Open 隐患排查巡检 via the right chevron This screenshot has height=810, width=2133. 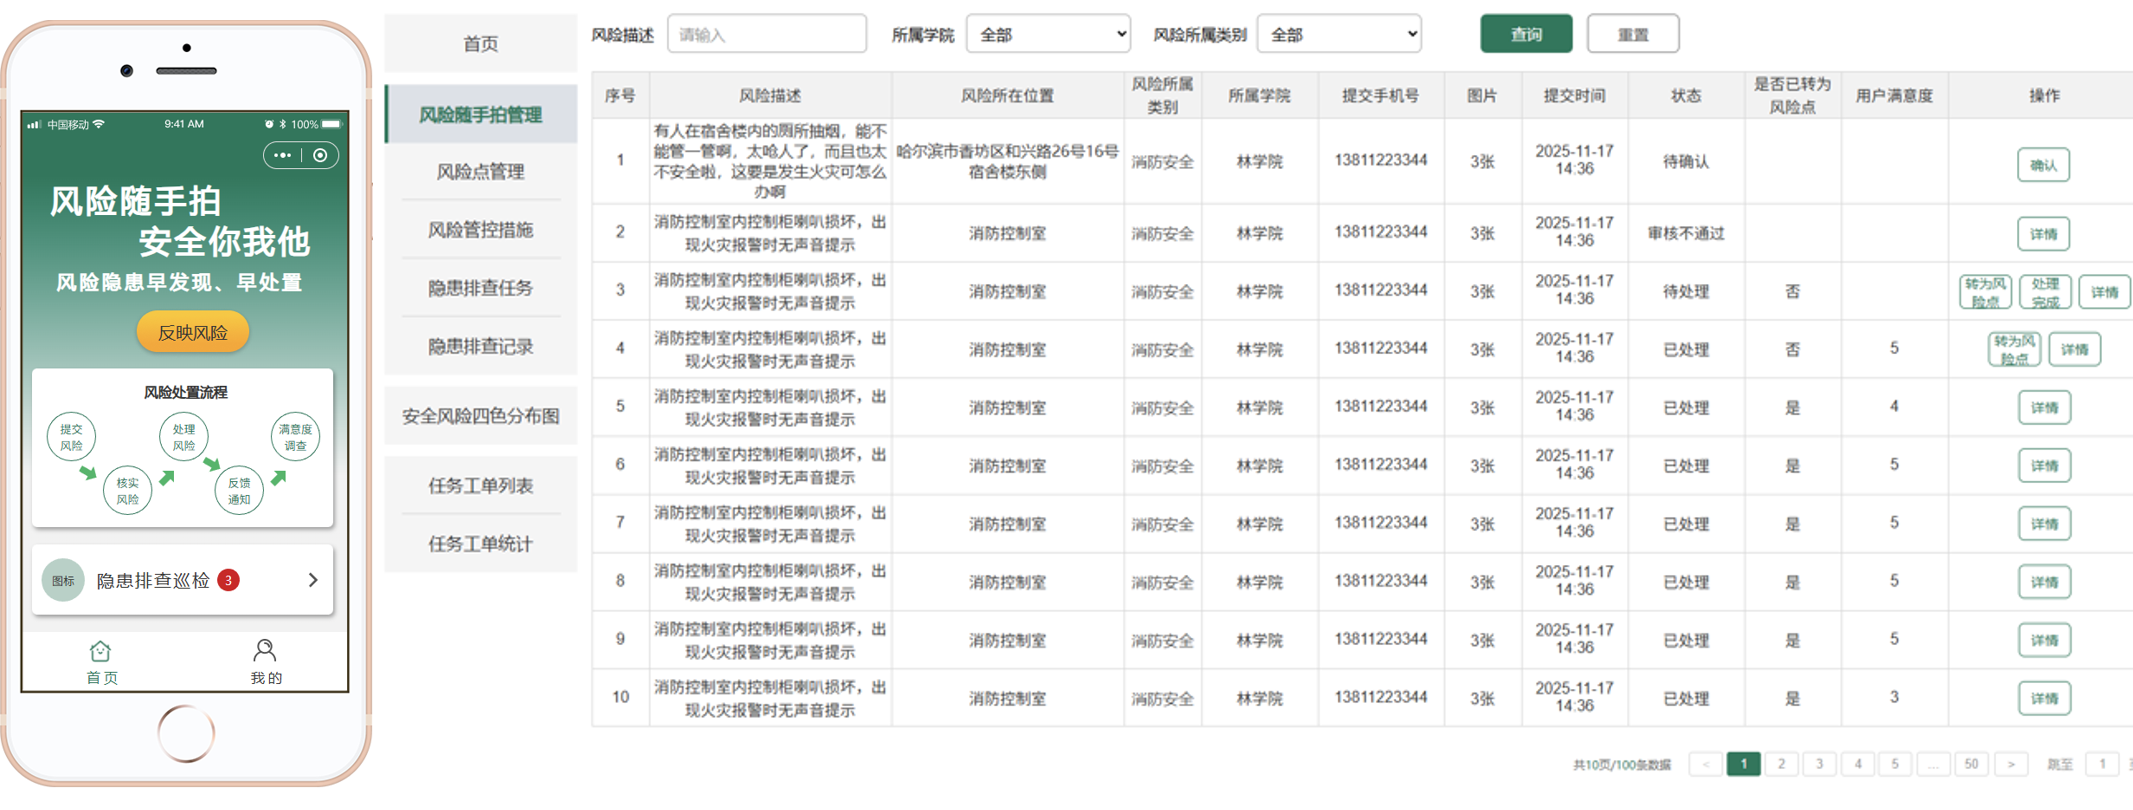(x=313, y=580)
